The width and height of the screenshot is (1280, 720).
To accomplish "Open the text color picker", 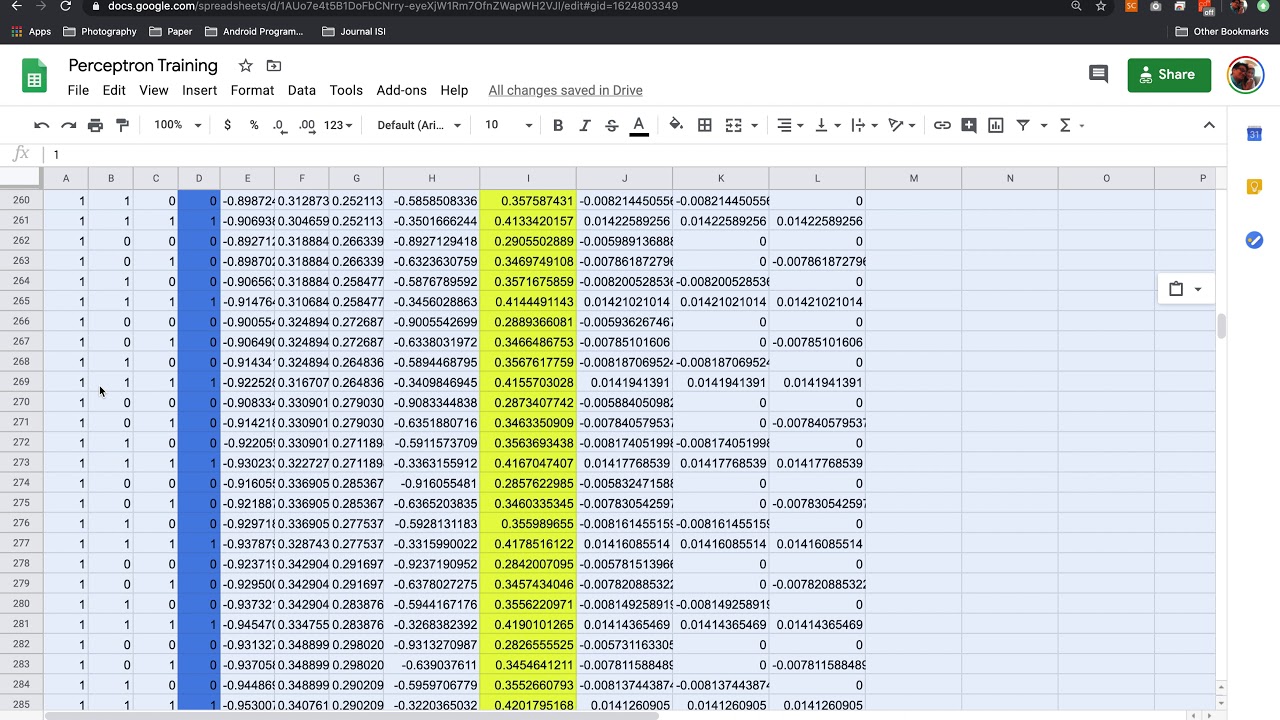I will [x=639, y=125].
